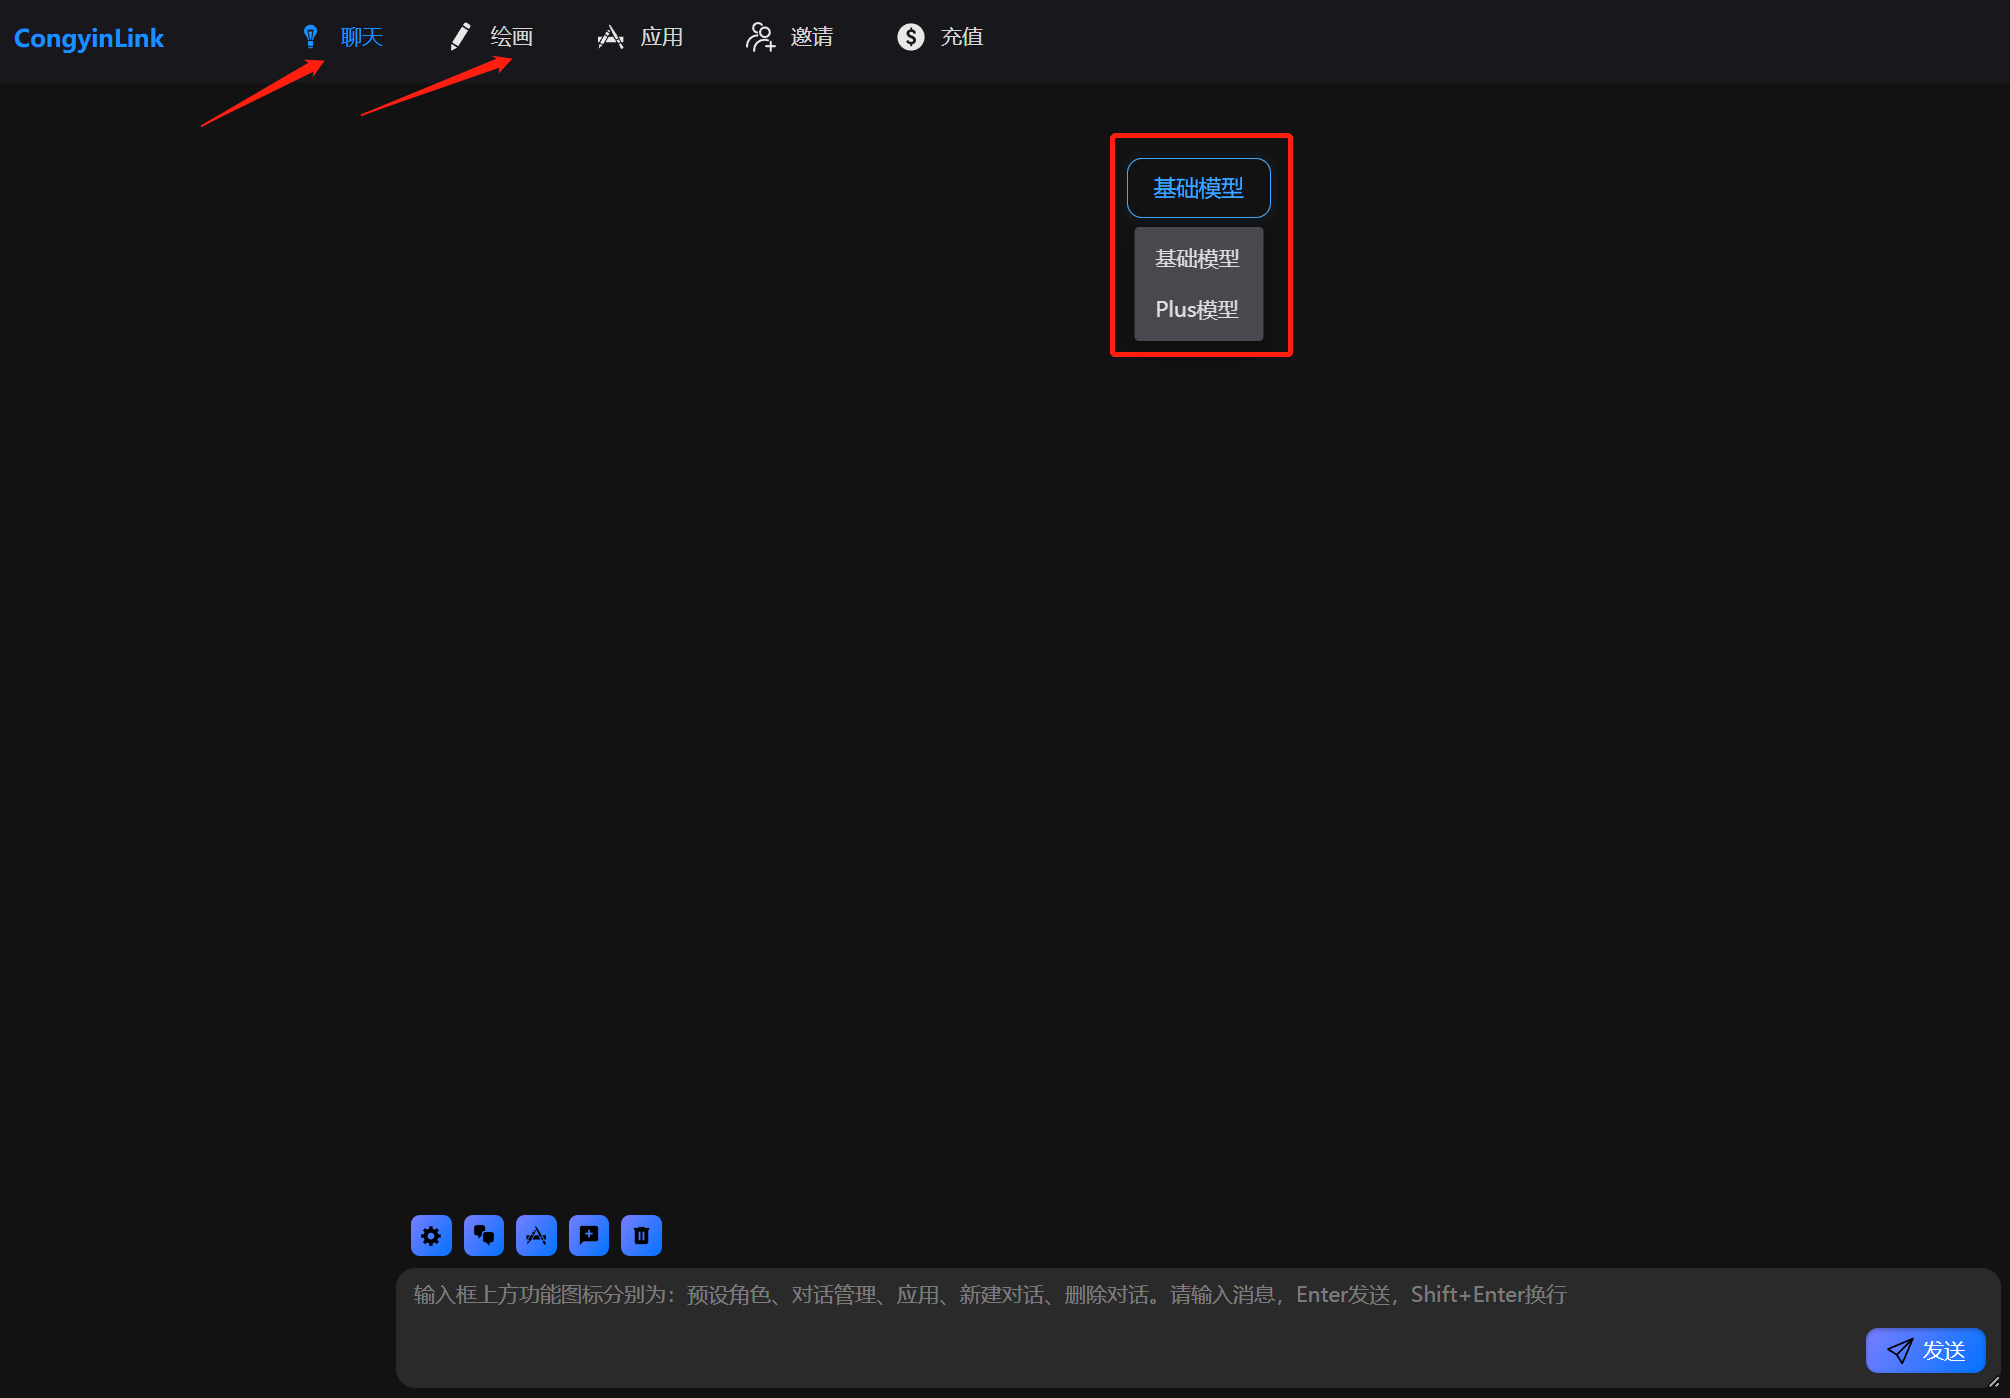The image size is (2010, 1398).
Task: Click the invite user icon
Action: coord(760,37)
